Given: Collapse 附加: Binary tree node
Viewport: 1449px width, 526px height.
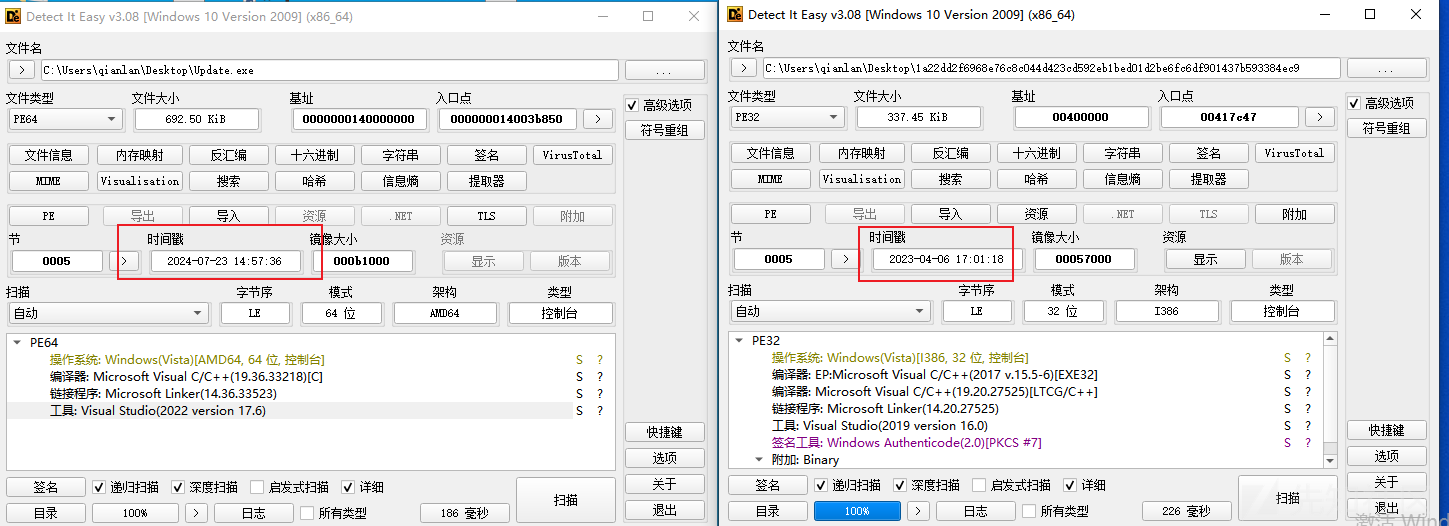Looking at the screenshot, I should point(757,460).
